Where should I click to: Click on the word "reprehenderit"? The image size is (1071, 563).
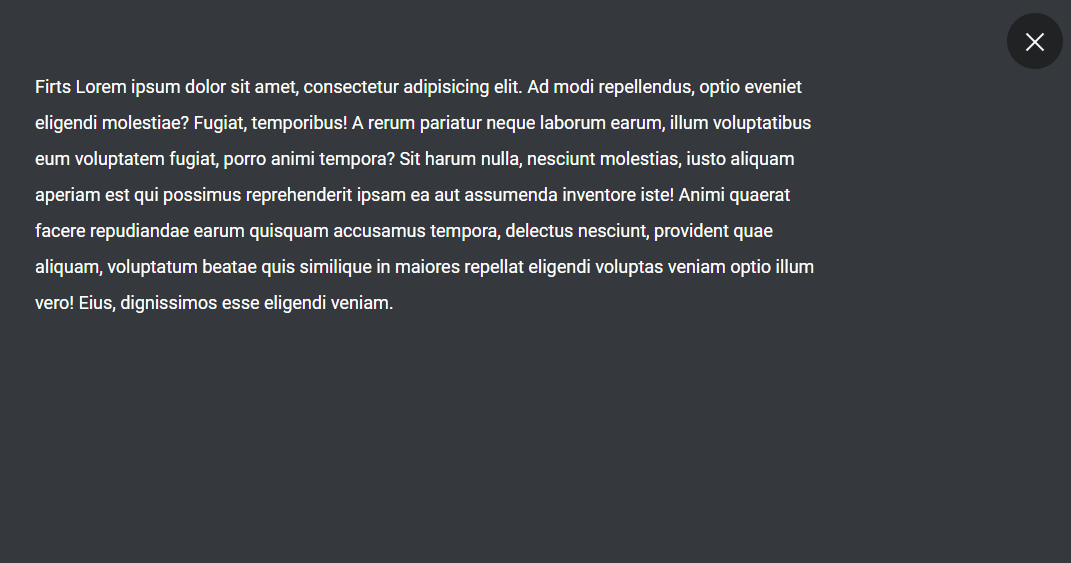[x=298, y=195]
